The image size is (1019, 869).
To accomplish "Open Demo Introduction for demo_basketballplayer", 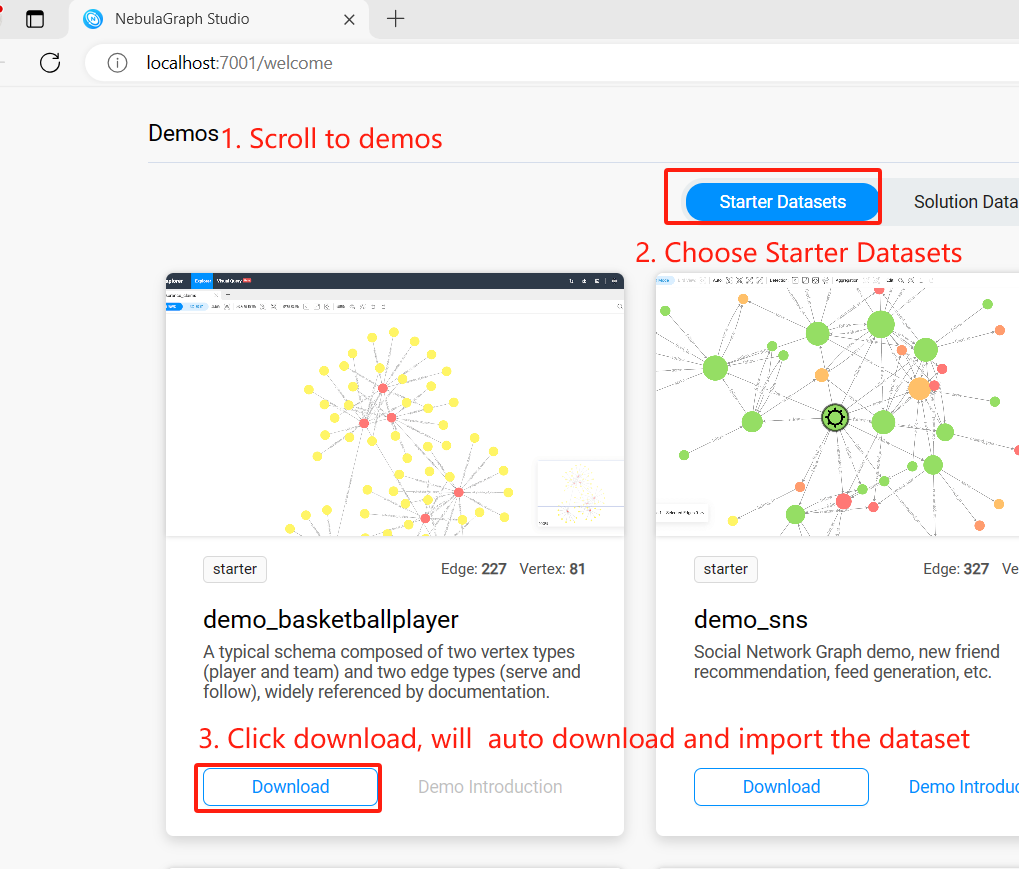I will 490,787.
